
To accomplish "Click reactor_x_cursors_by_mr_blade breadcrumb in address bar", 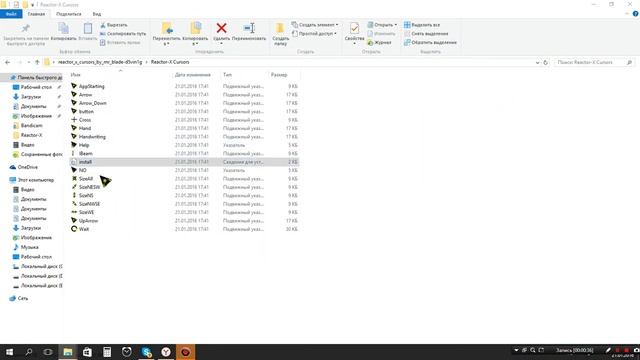I will pyautogui.click(x=100, y=62).
